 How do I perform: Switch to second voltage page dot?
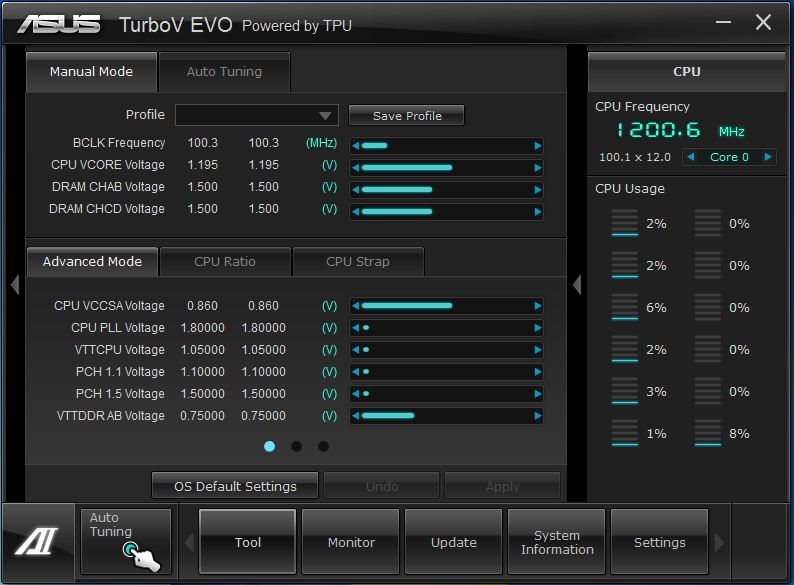297,446
